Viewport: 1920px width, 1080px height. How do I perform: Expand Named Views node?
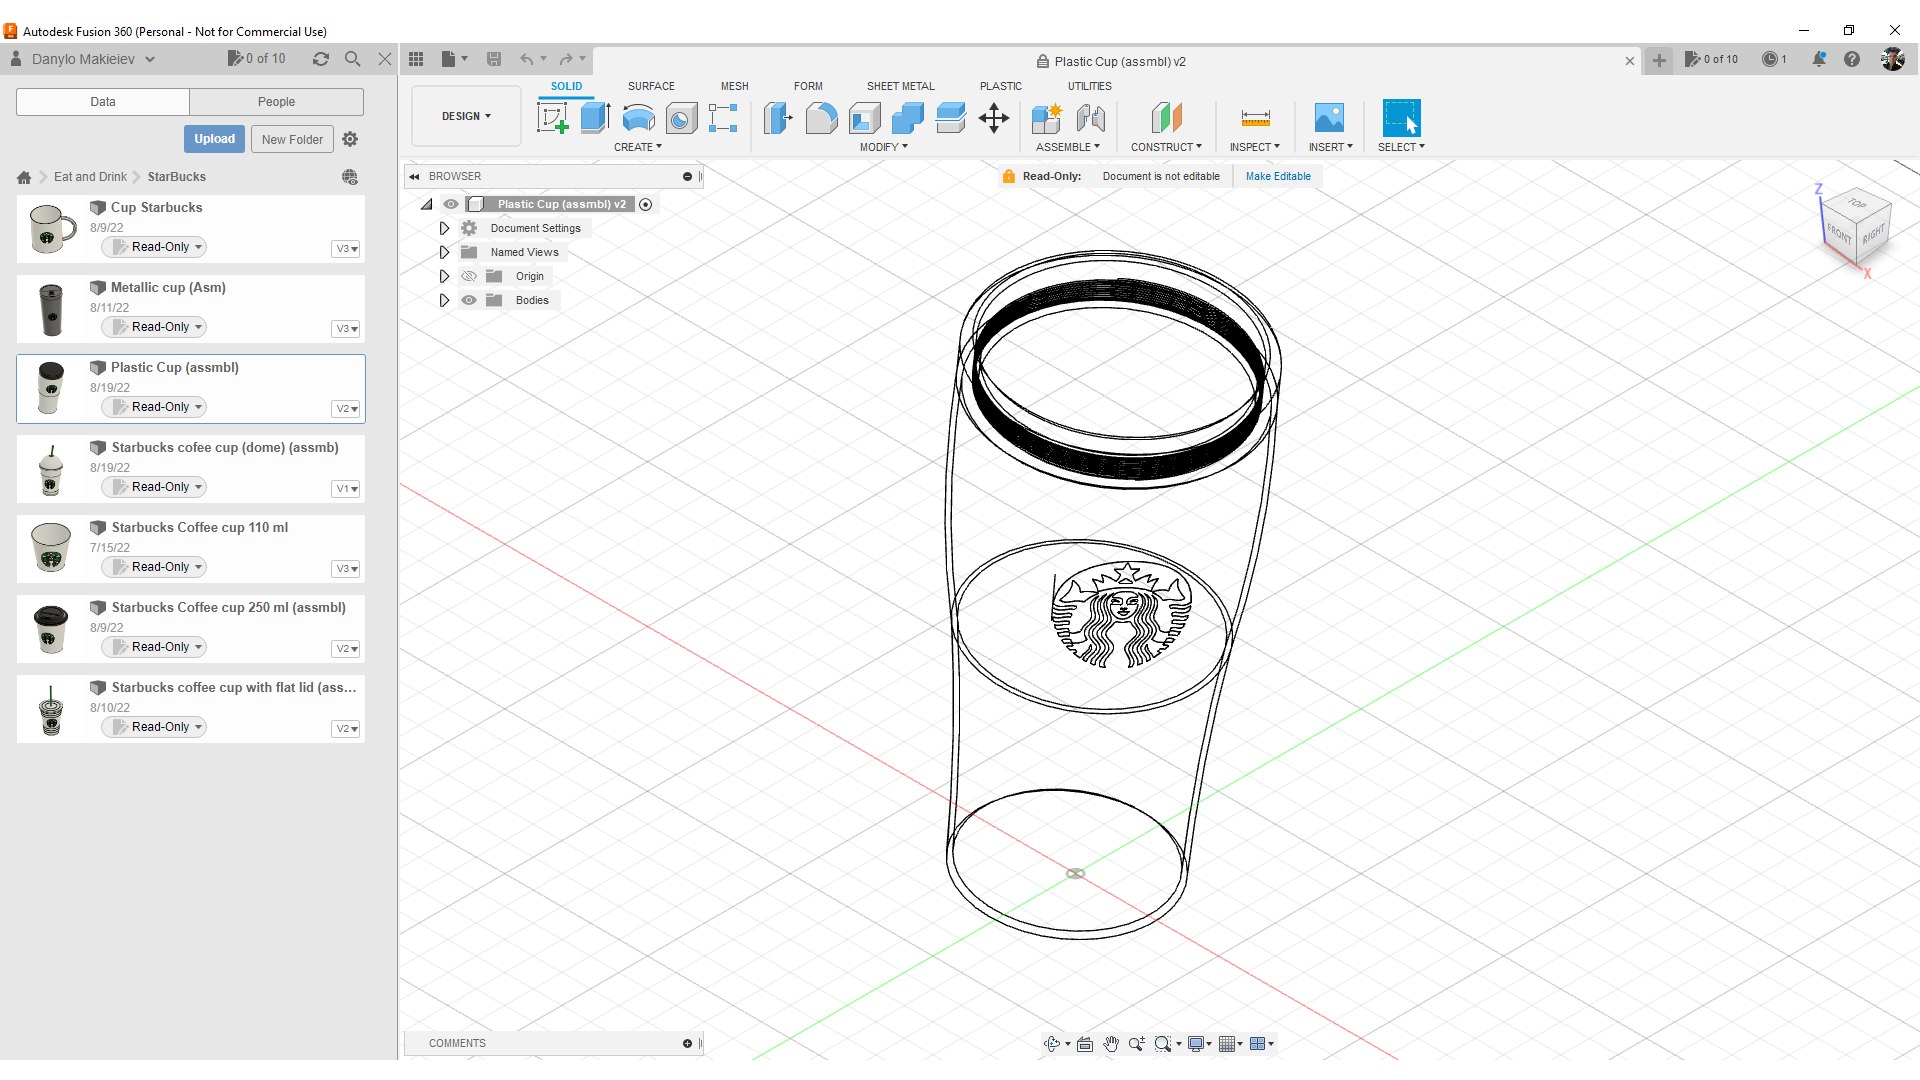(x=444, y=252)
